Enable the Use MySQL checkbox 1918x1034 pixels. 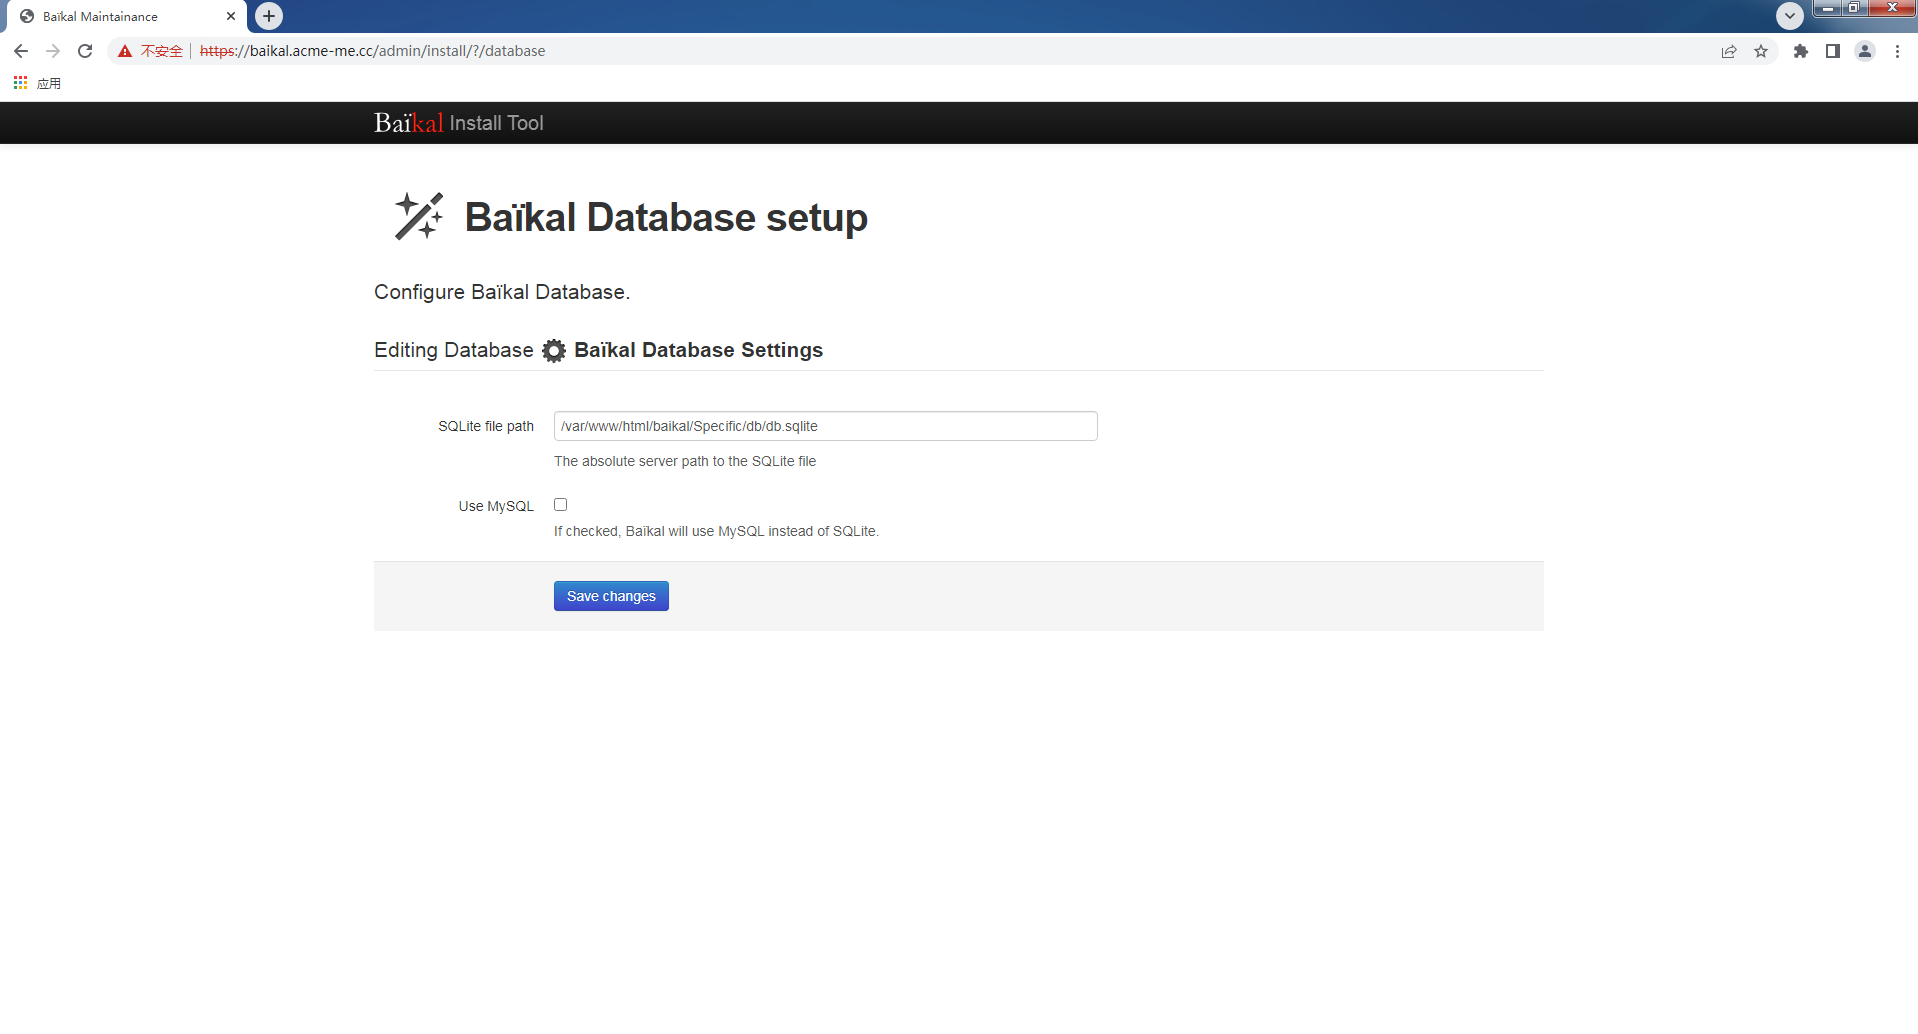[x=561, y=505]
